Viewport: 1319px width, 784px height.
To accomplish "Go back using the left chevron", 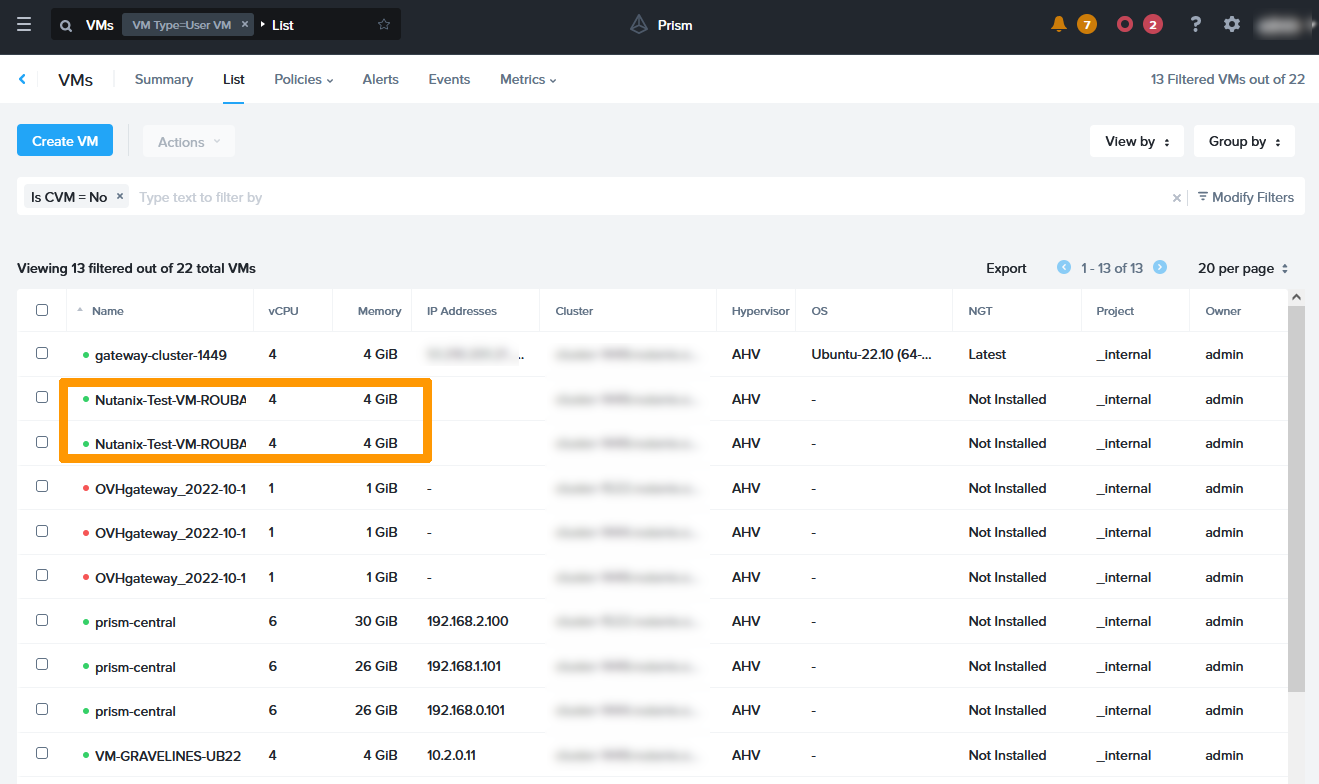I will coord(22,79).
